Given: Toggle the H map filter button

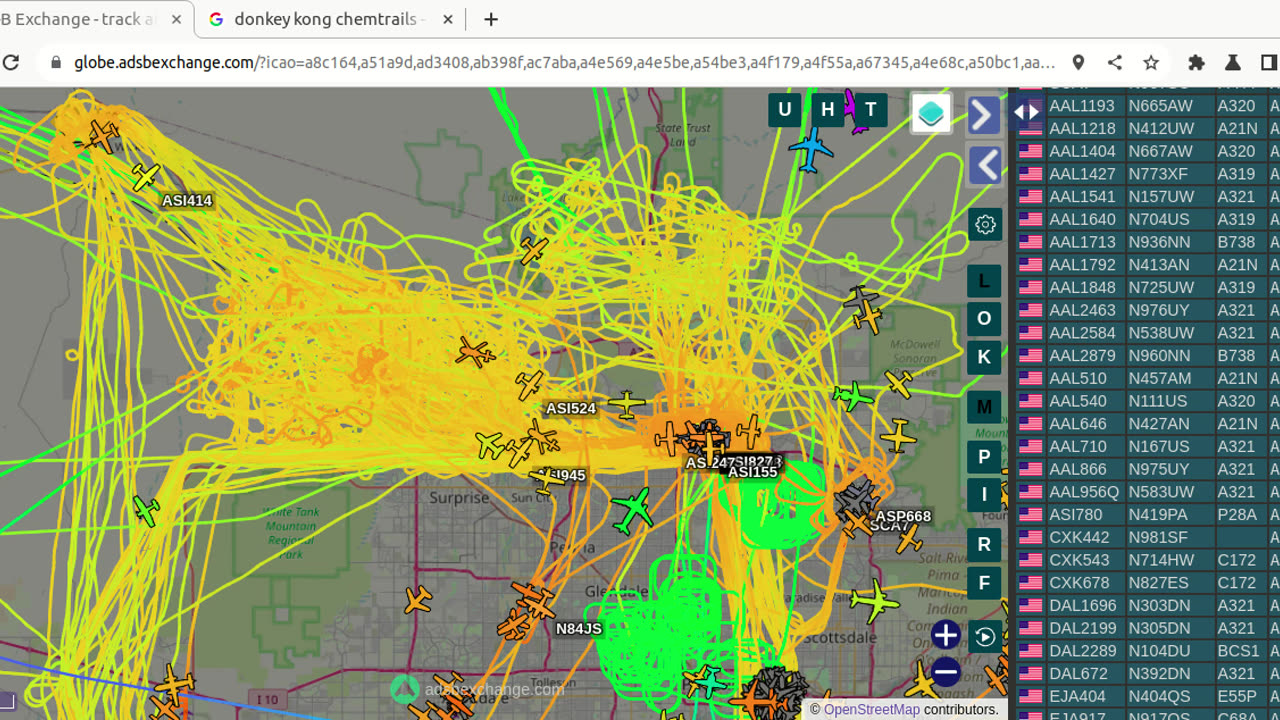Looking at the screenshot, I should click(x=828, y=110).
